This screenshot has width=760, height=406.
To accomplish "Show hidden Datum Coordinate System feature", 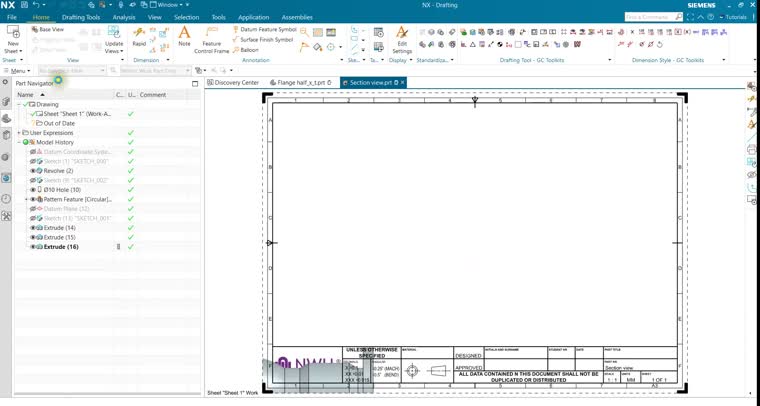I will [33, 152].
